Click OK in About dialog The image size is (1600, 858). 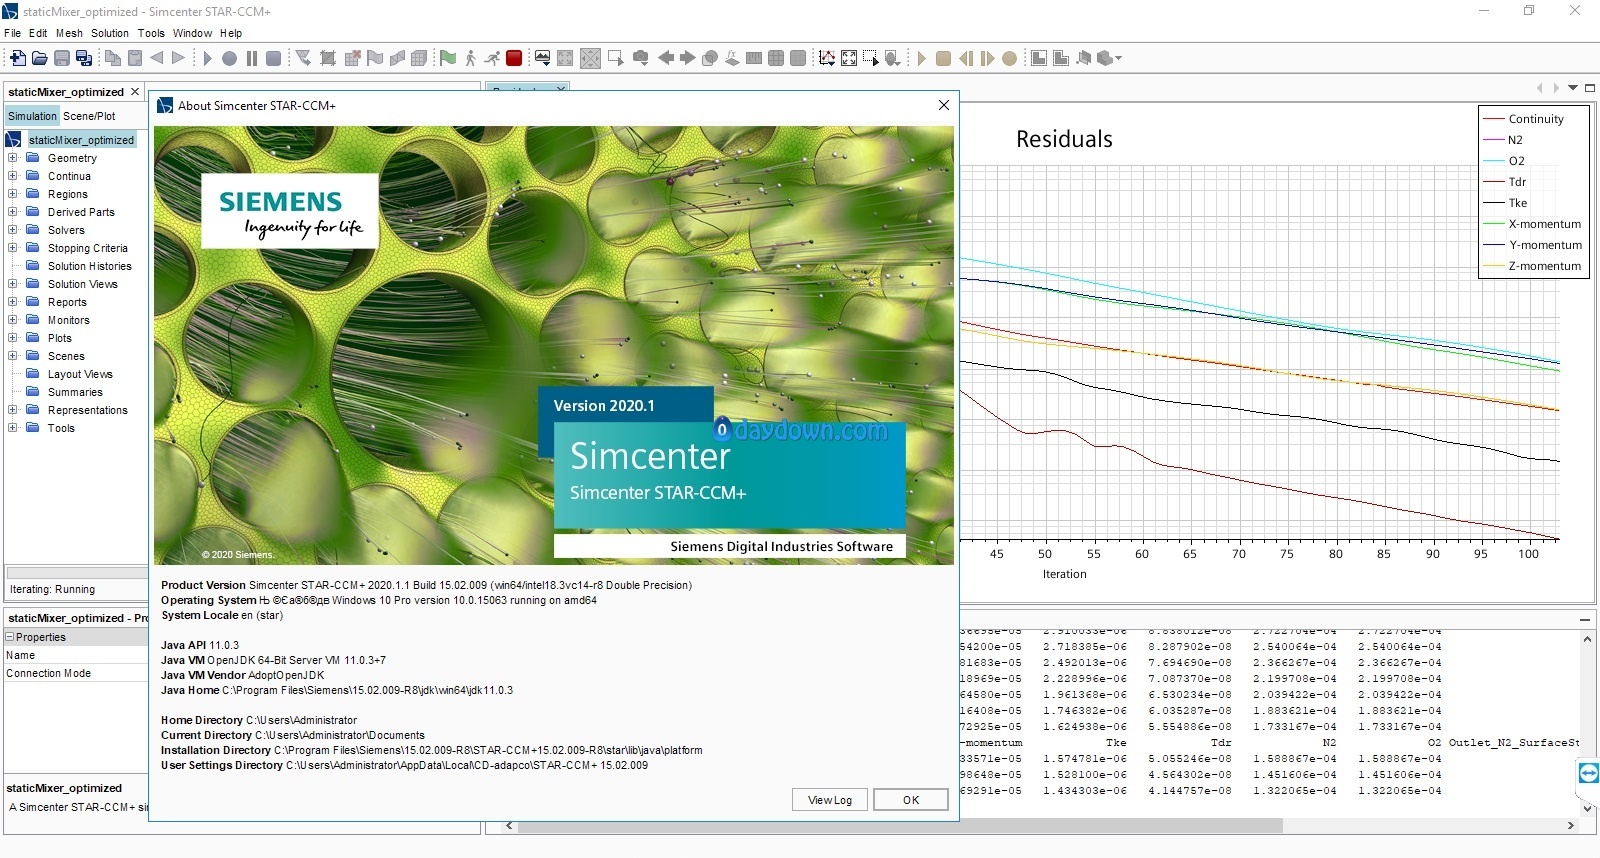pos(911,800)
